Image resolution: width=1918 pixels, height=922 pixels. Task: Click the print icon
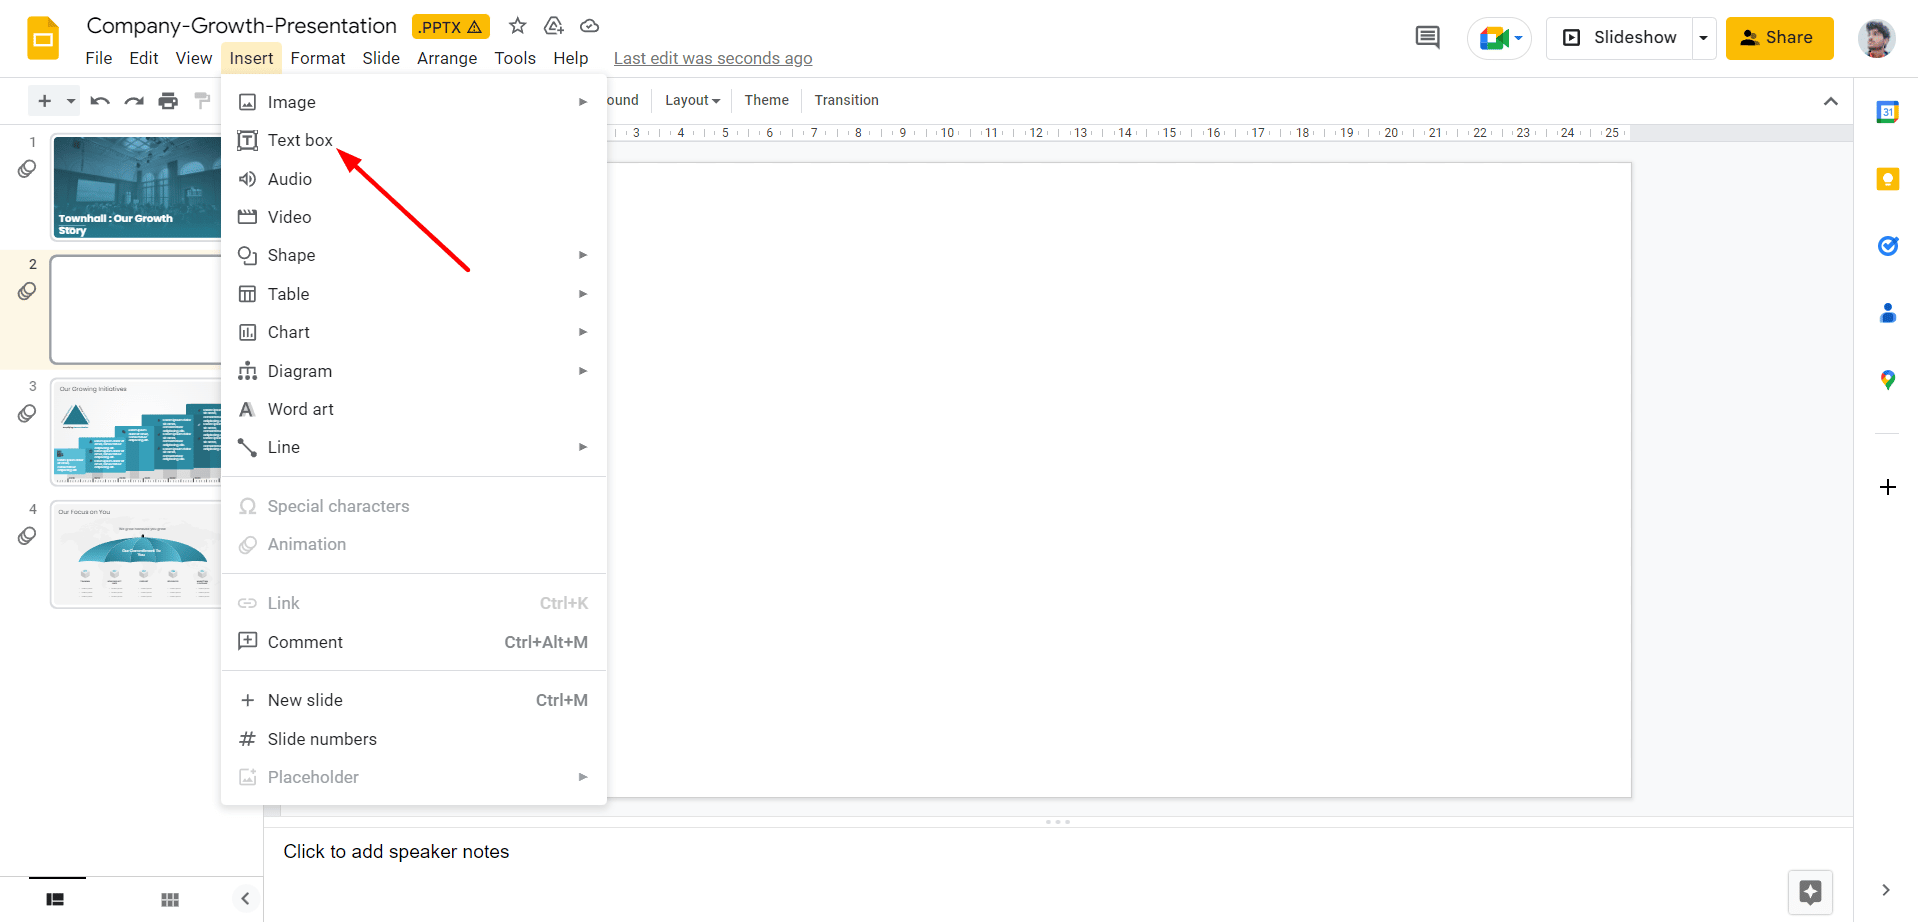pos(168,101)
